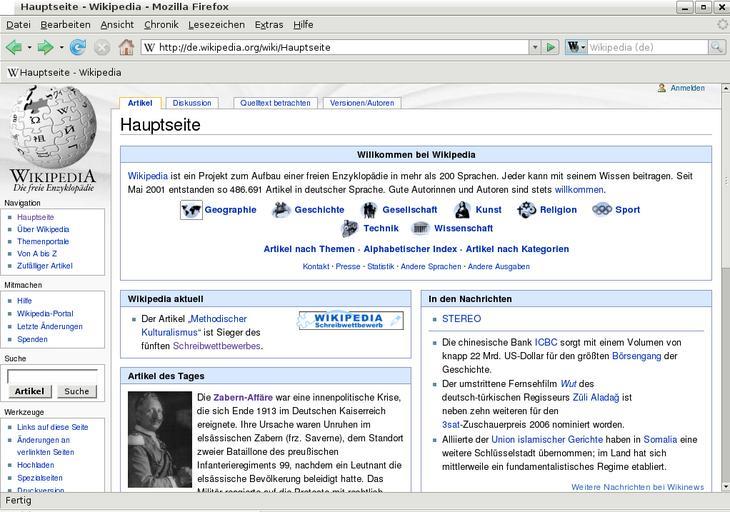Open the Lesezeichen menu
This screenshot has height=512, width=730.
[215, 24]
